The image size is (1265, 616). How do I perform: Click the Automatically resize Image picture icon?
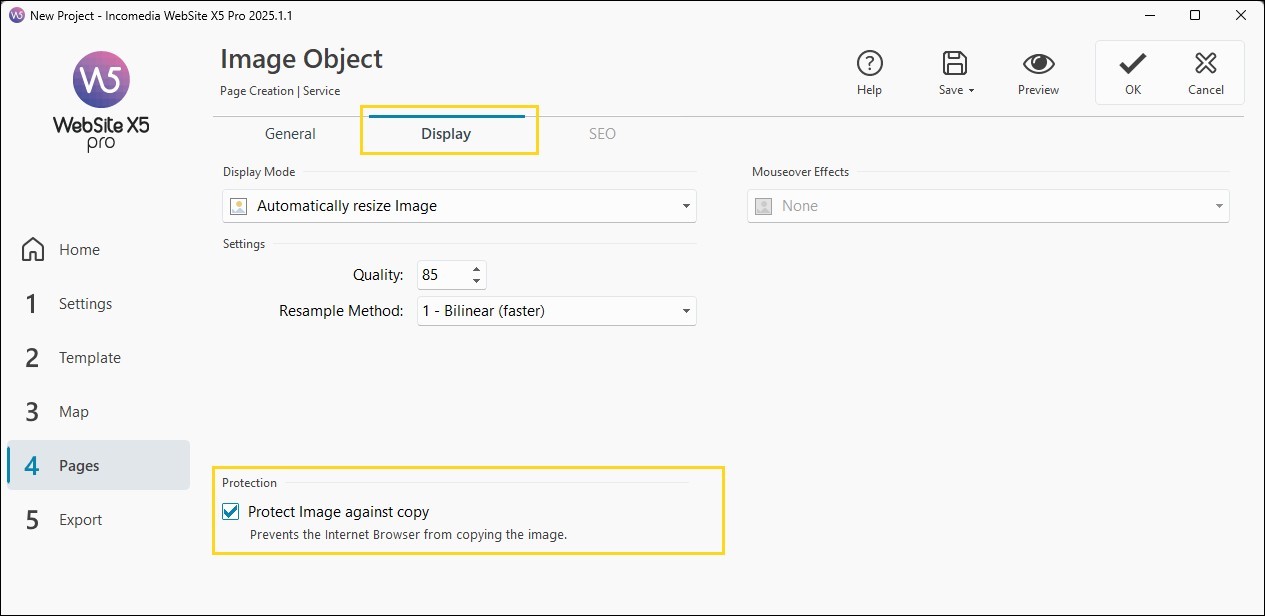coord(238,206)
